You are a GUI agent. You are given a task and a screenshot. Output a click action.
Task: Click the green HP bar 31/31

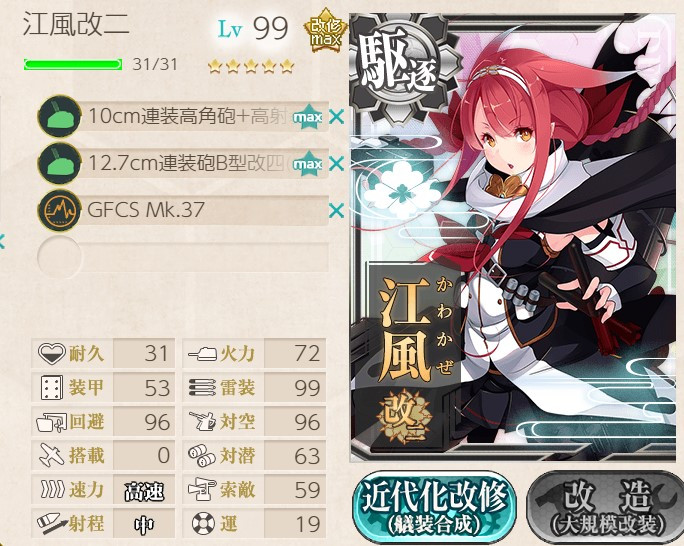coord(73,65)
